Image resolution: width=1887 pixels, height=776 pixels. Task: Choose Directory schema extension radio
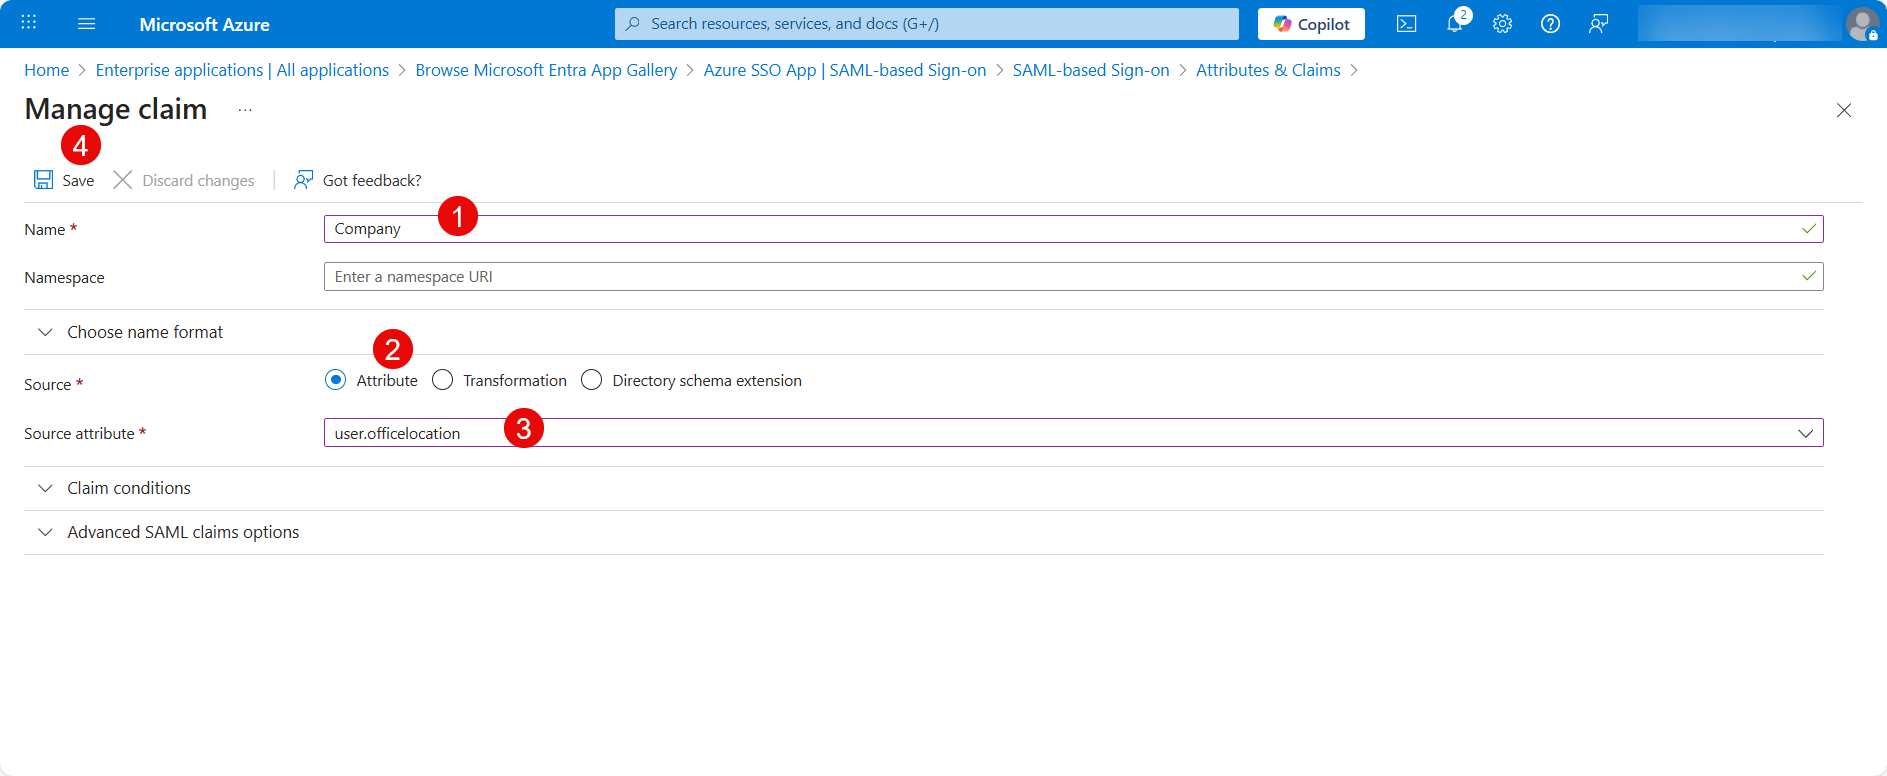[x=592, y=380]
